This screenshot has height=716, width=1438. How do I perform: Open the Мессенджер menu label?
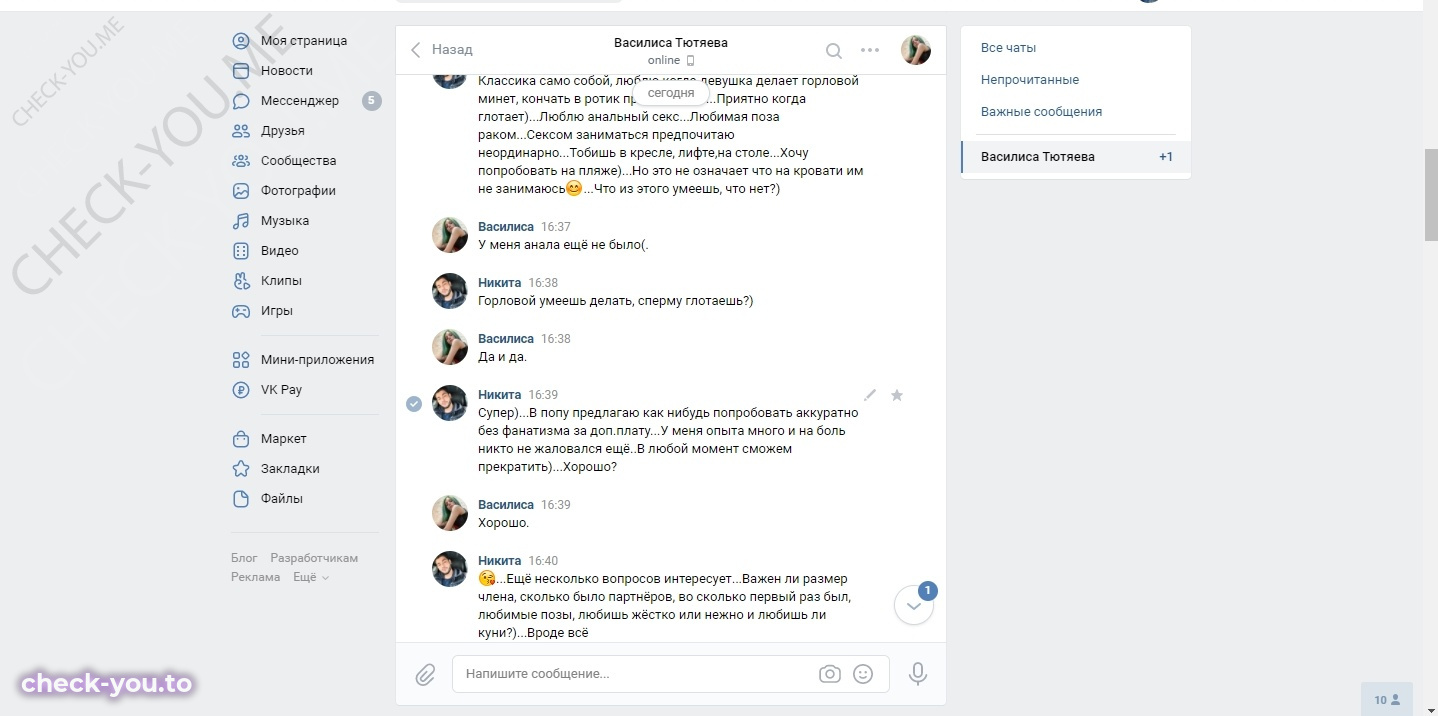tap(300, 101)
